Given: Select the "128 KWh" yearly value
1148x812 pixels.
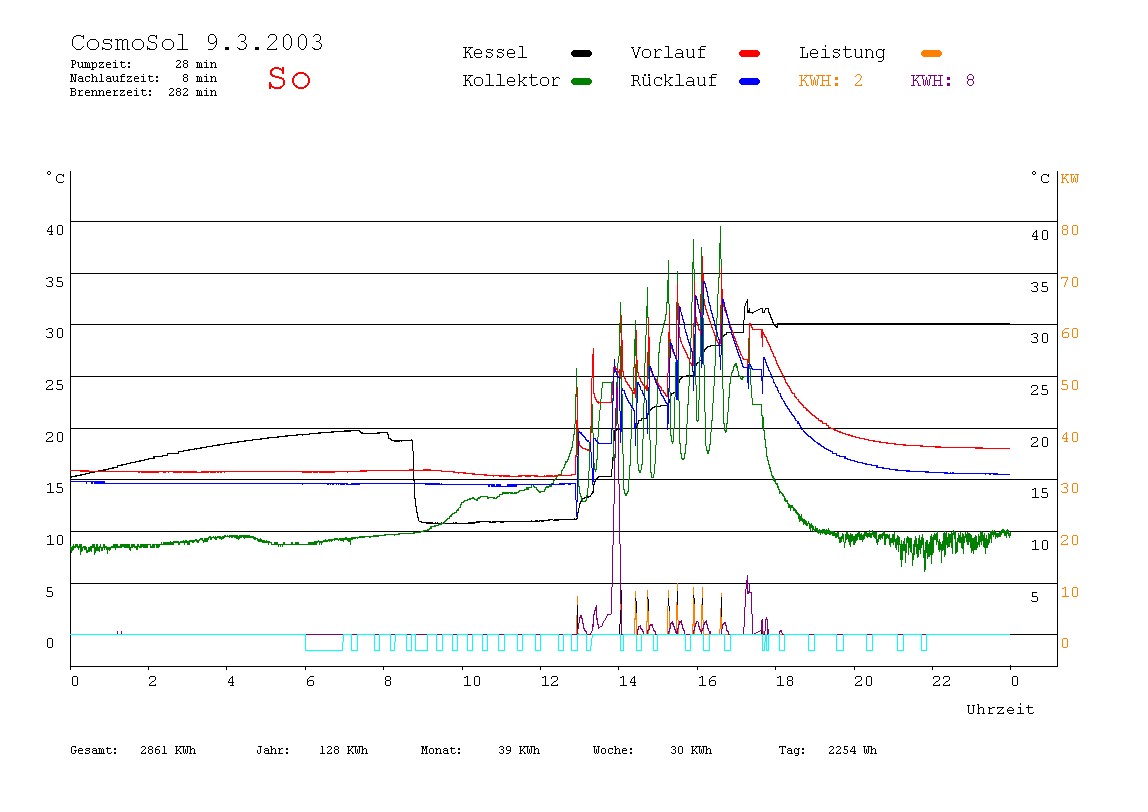Looking at the screenshot, I should [x=343, y=750].
